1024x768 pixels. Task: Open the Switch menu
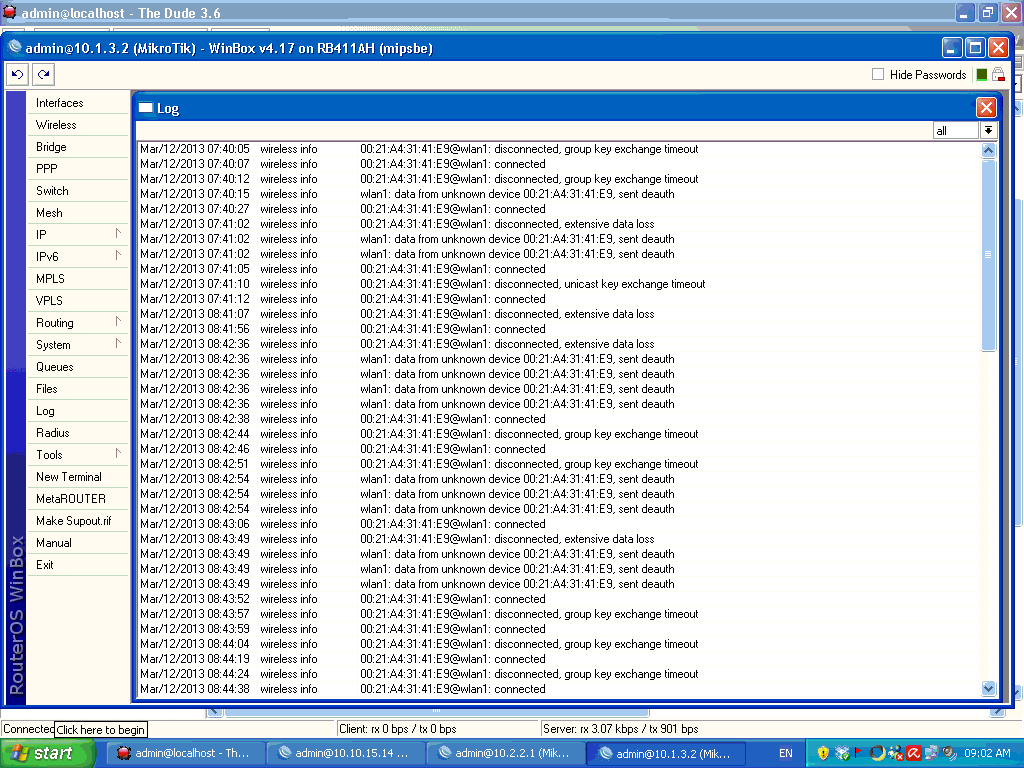pos(78,191)
